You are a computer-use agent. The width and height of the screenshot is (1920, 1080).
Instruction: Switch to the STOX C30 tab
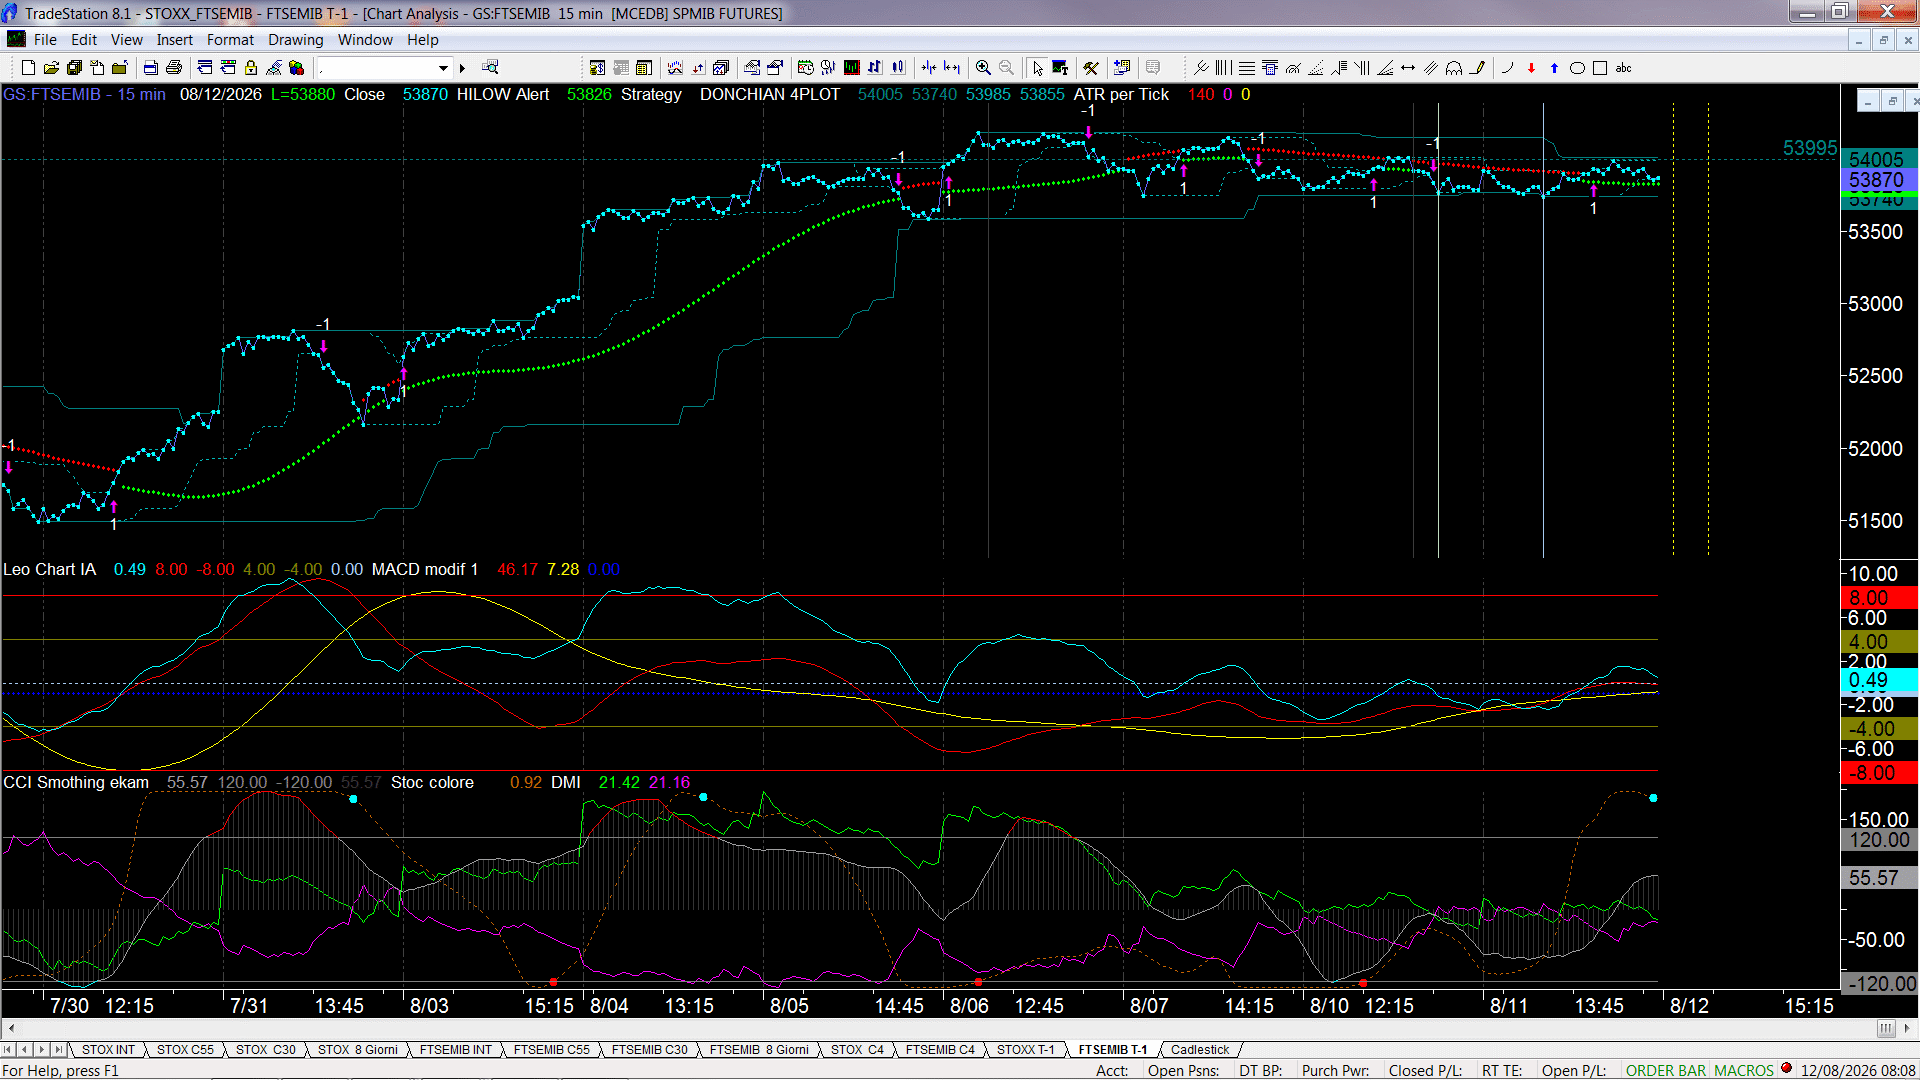pyautogui.click(x=266, y=1050)
